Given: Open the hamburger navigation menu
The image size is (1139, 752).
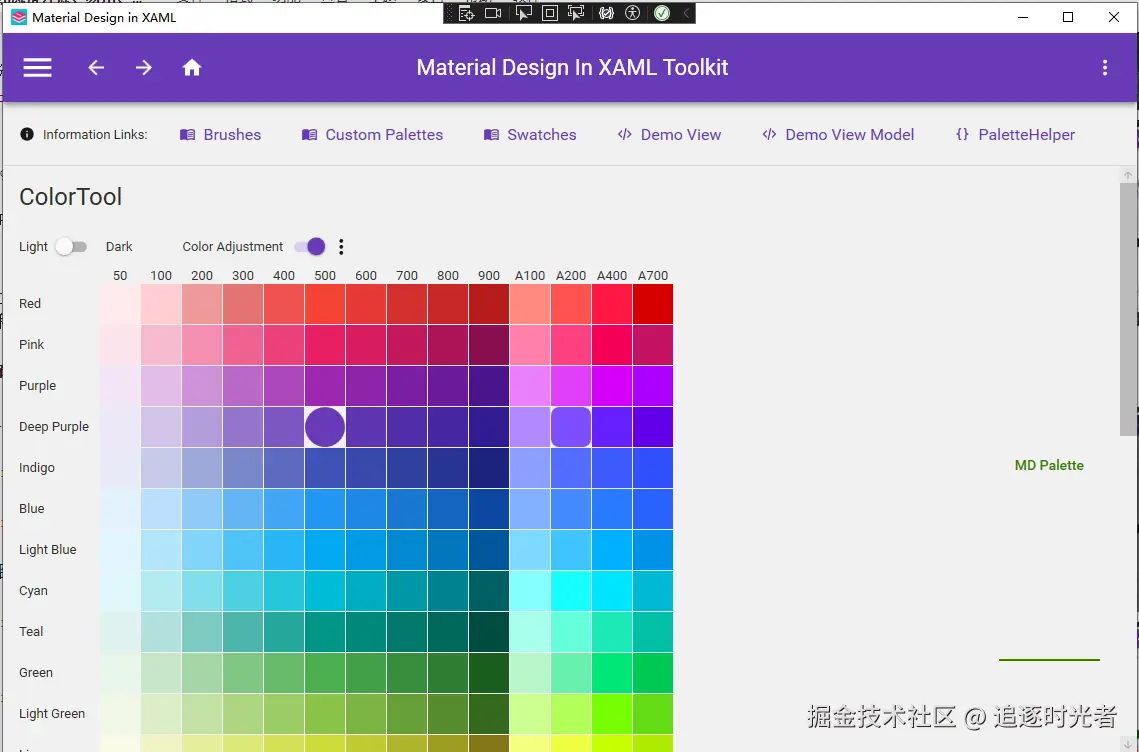Looking at the screenshot, I should [x=37, y=68].
